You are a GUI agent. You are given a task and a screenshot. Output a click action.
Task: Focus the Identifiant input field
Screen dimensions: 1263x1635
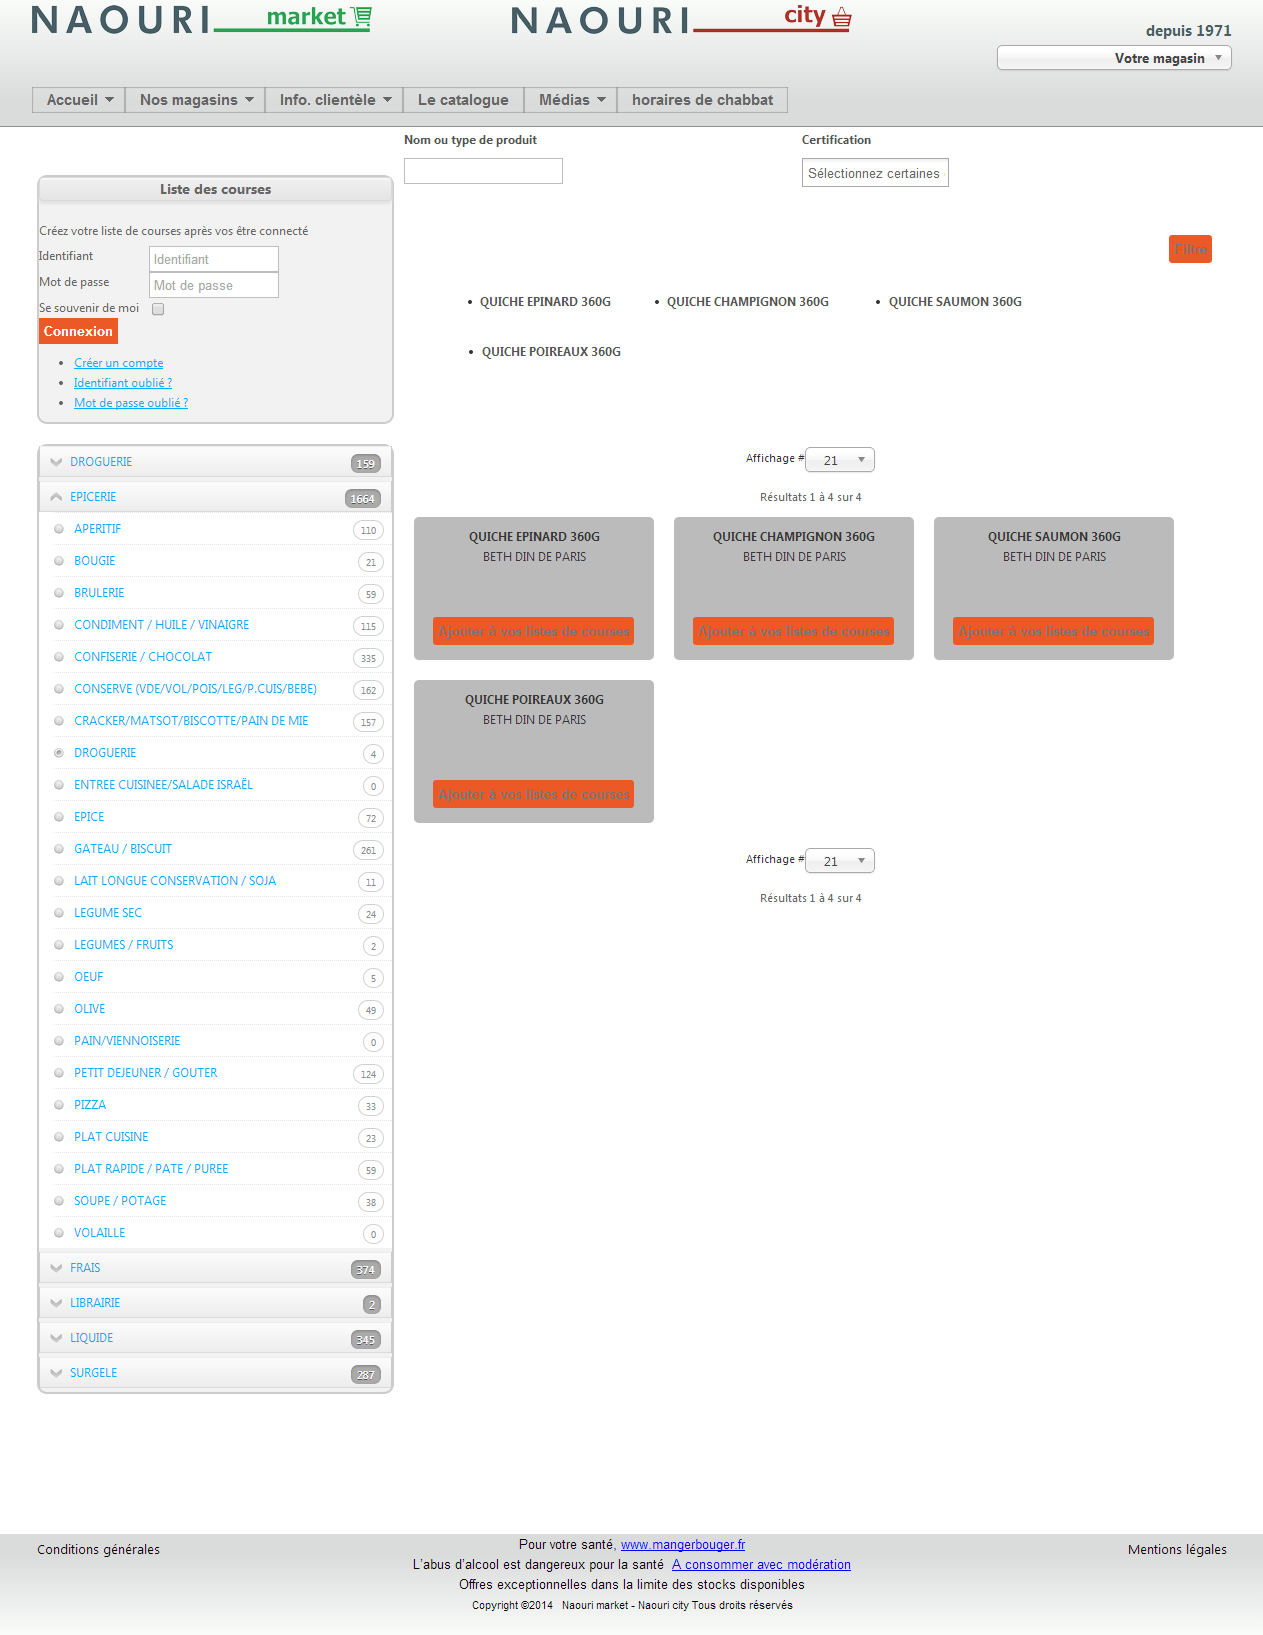pos(214,259)
